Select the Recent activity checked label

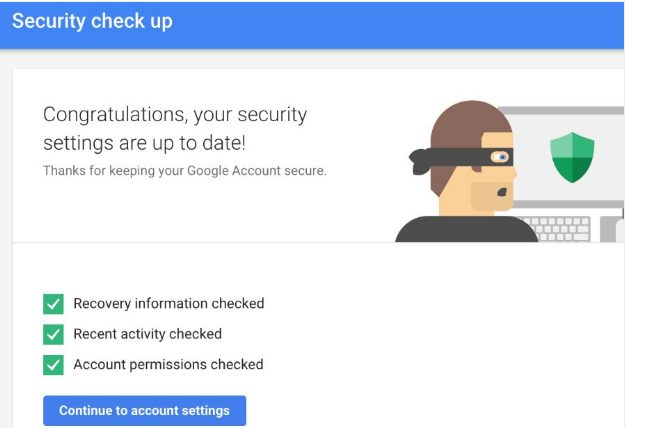click(148, 334)
